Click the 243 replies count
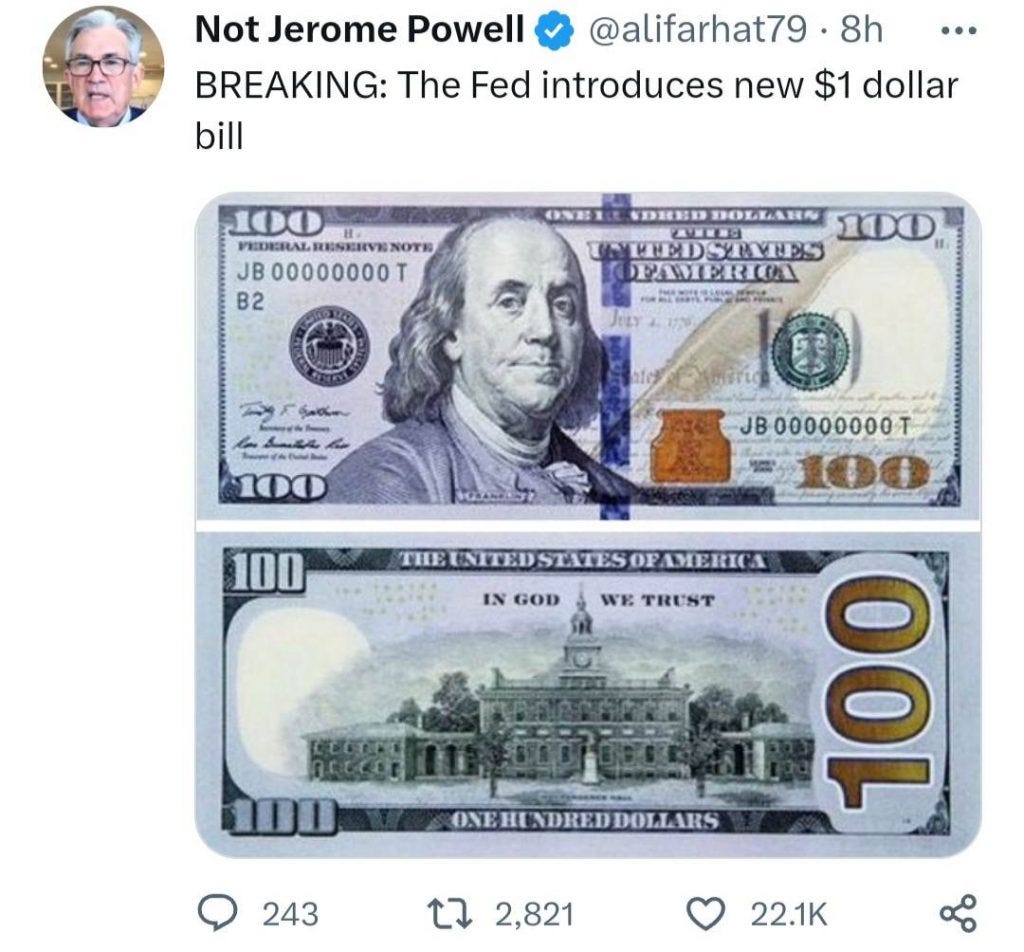The image size is (1024, 952). pyautogui.click(x=291, y=913)
